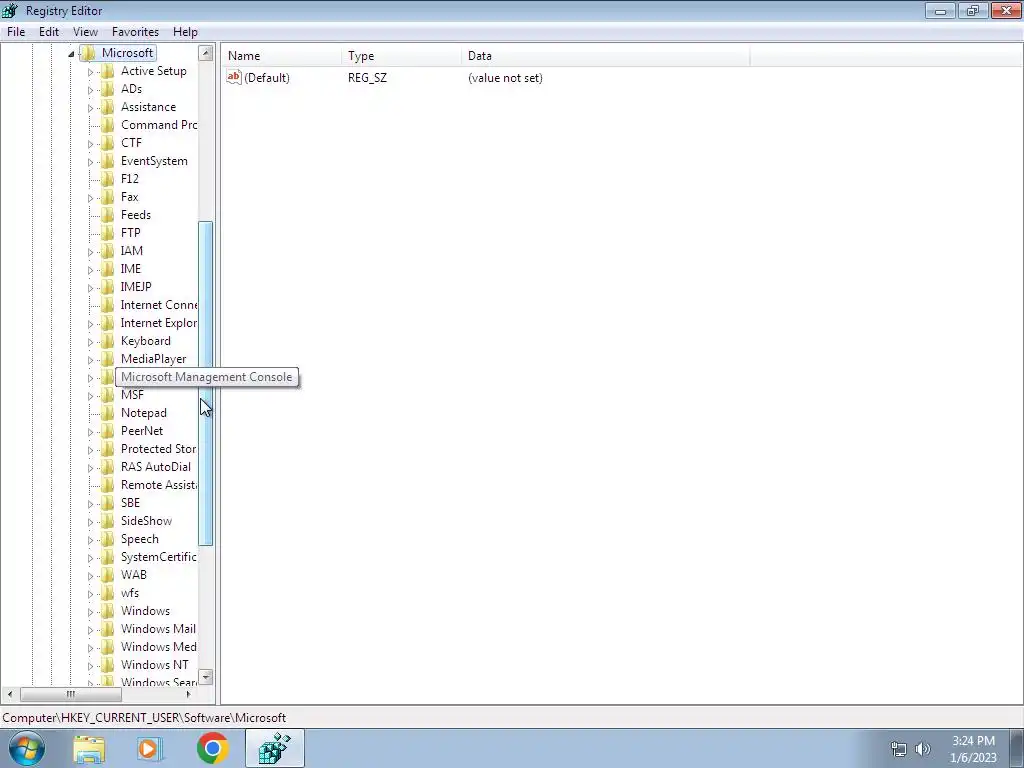Select the Windows Media key

(x=158, y=647)
